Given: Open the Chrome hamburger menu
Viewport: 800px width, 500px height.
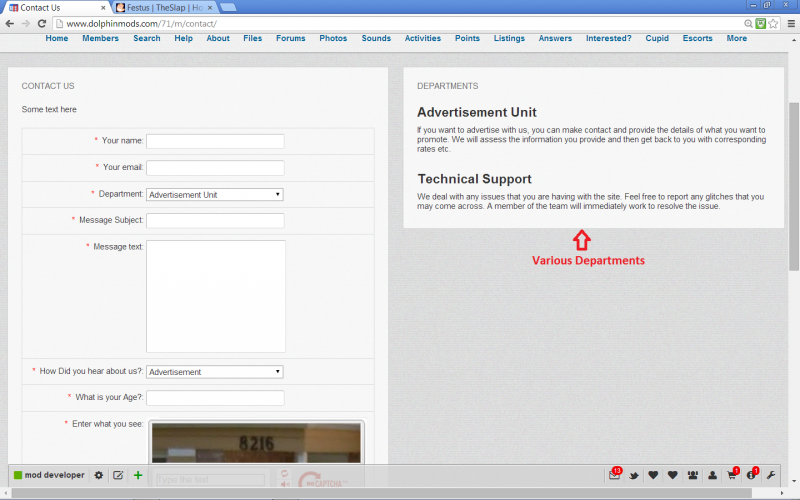Looking at the screenshot, I should coord(791,23).
